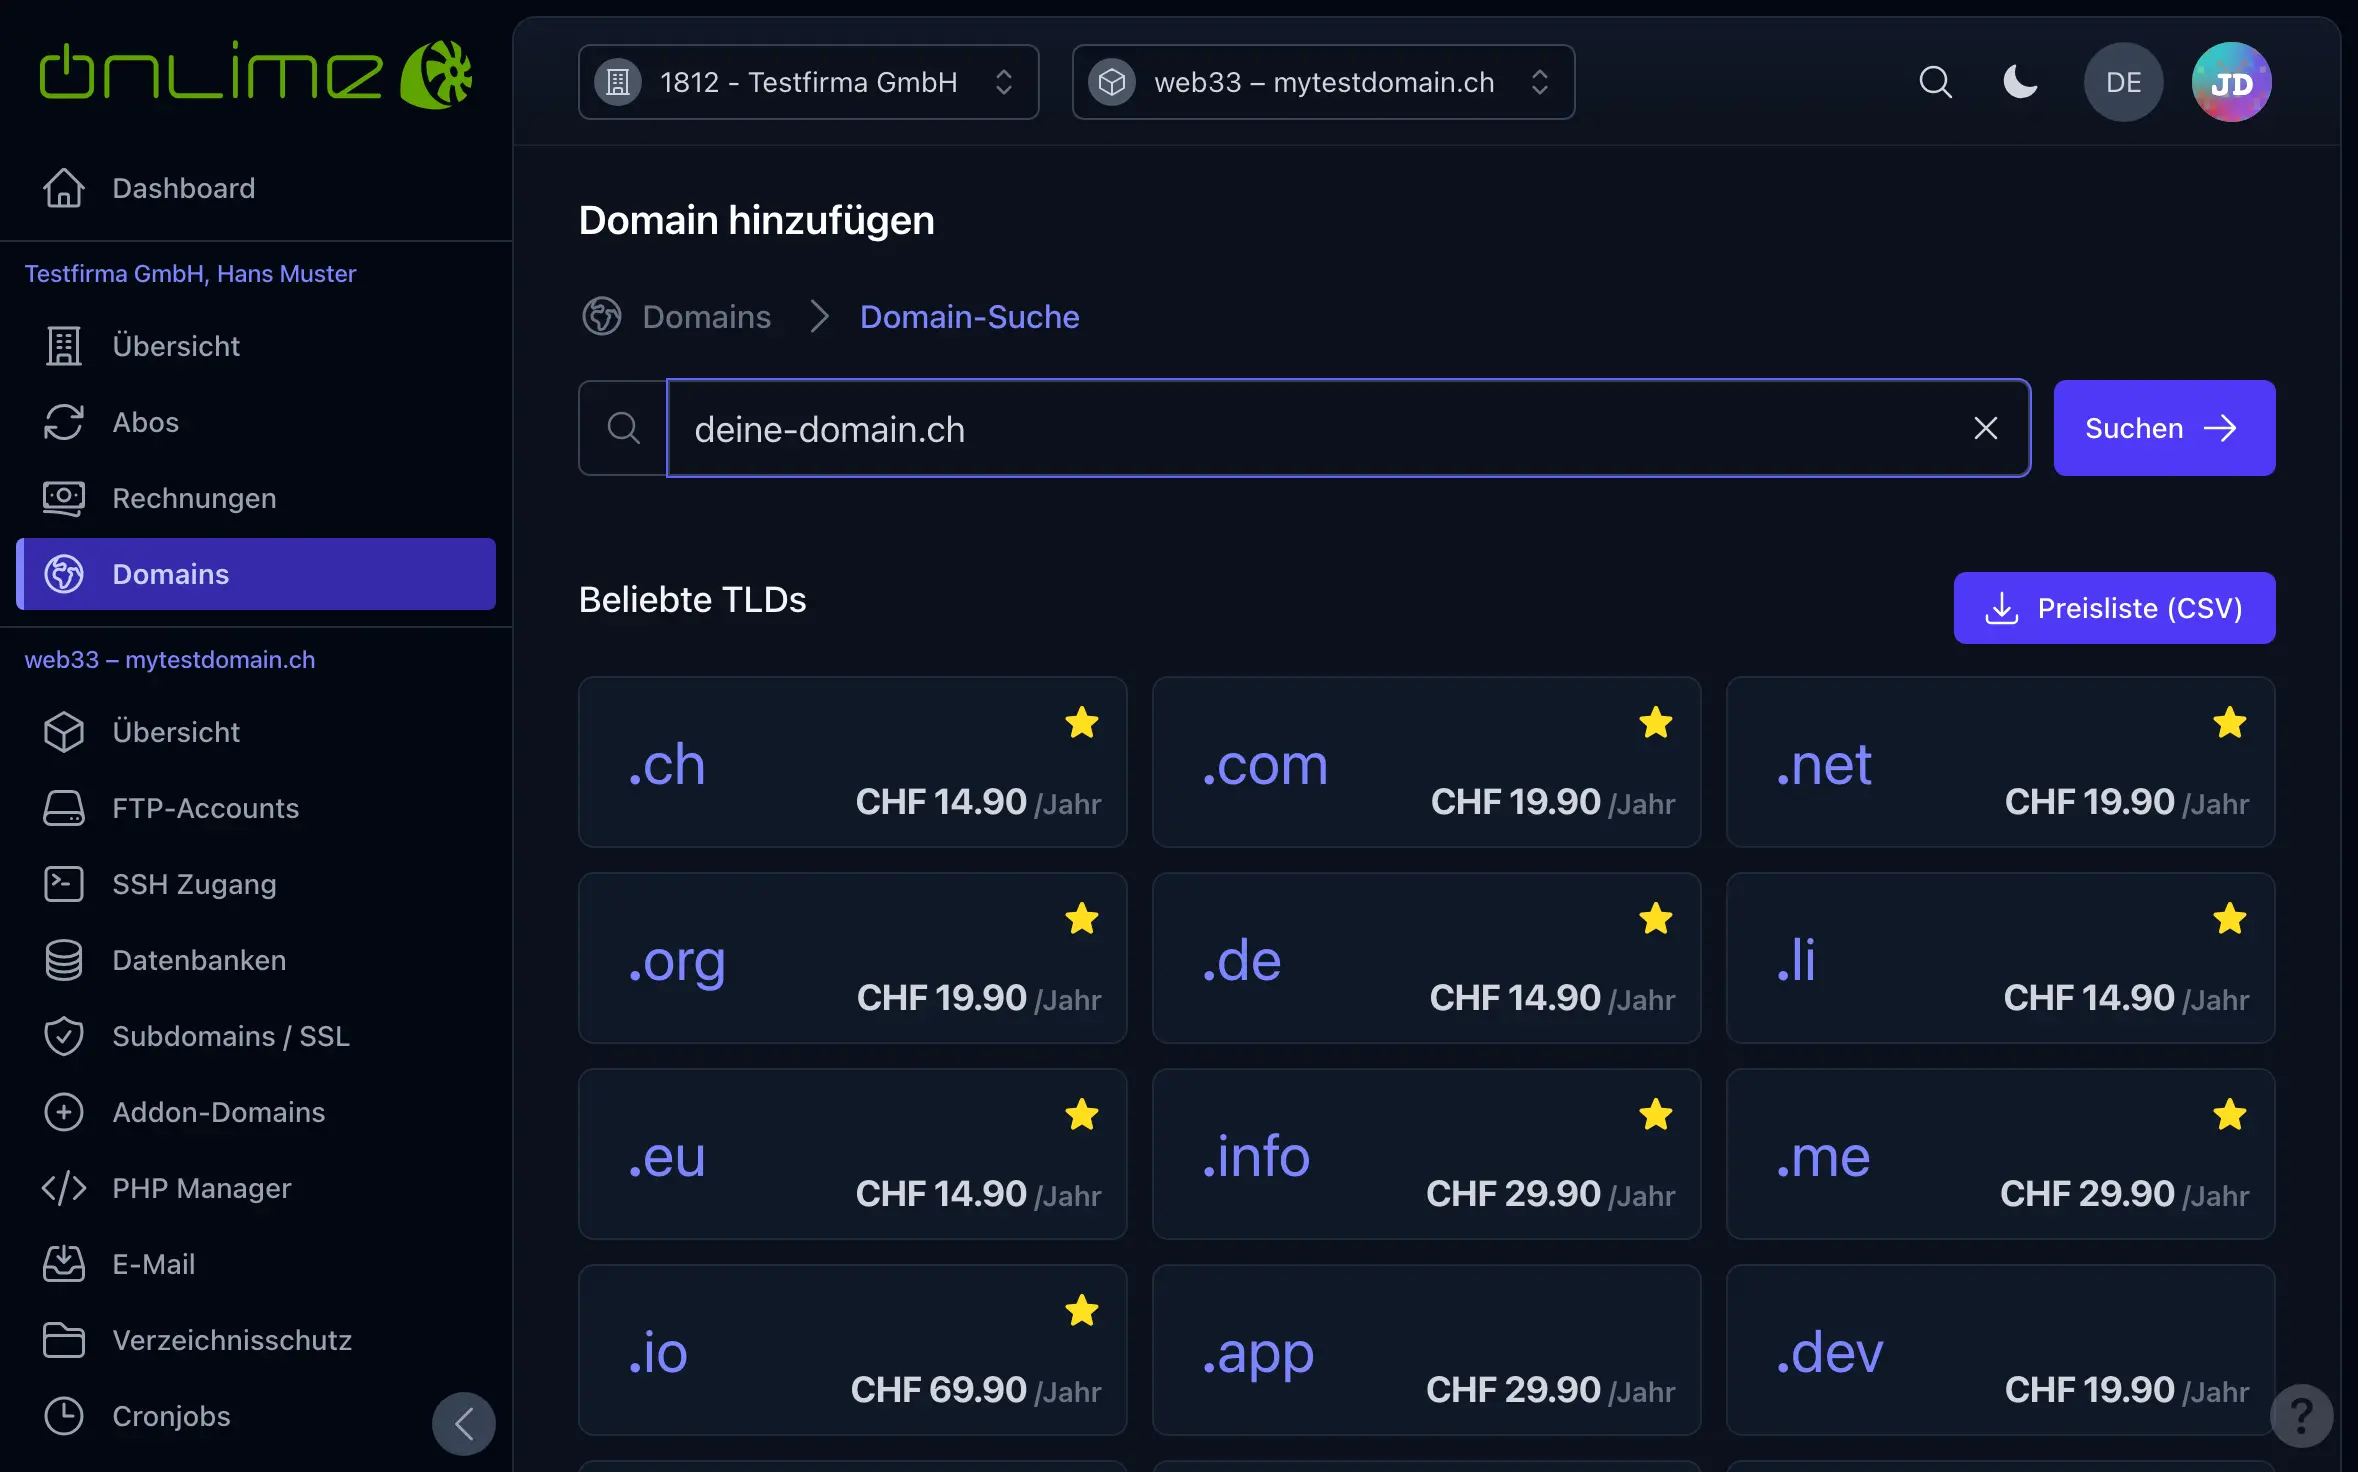Open Datenbanken database icon
Image resolution: width=2358 pixels, height=1472 pixels.
pos(64,960)
